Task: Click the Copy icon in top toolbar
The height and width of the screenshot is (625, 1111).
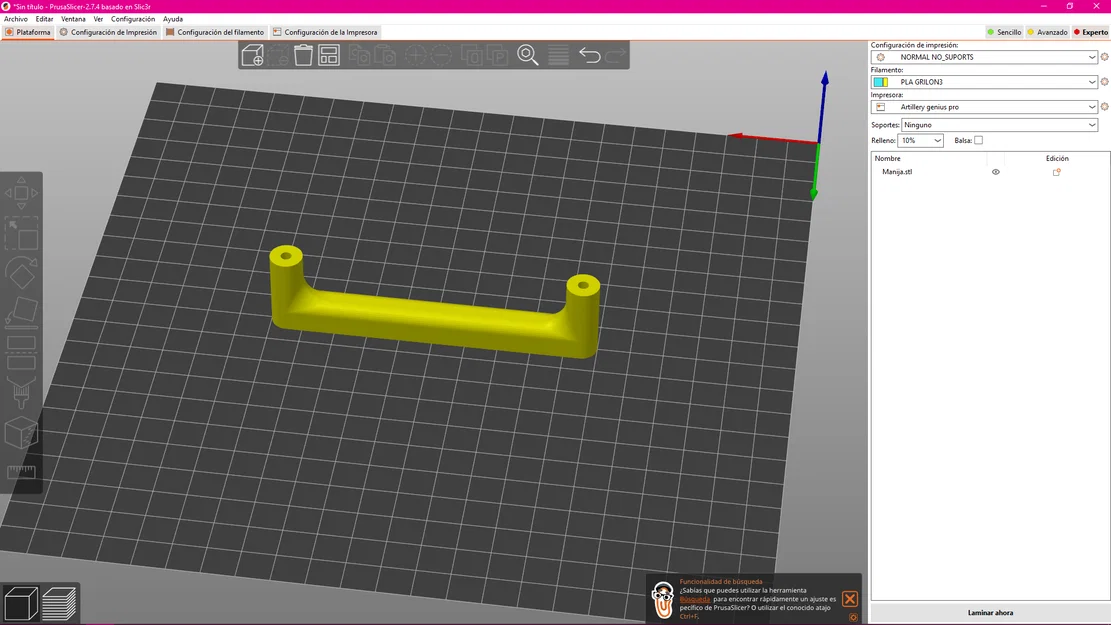Action: pyautogui.click(x=359, y=55)
